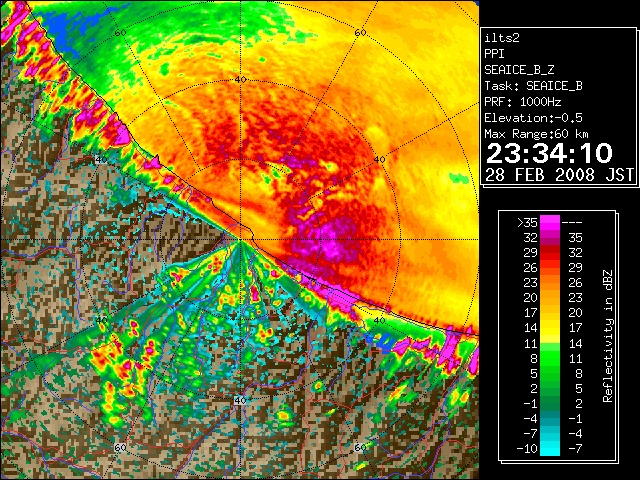Select the 'PPI' scan type text
The image size is (640, 480).
(494, 54)
